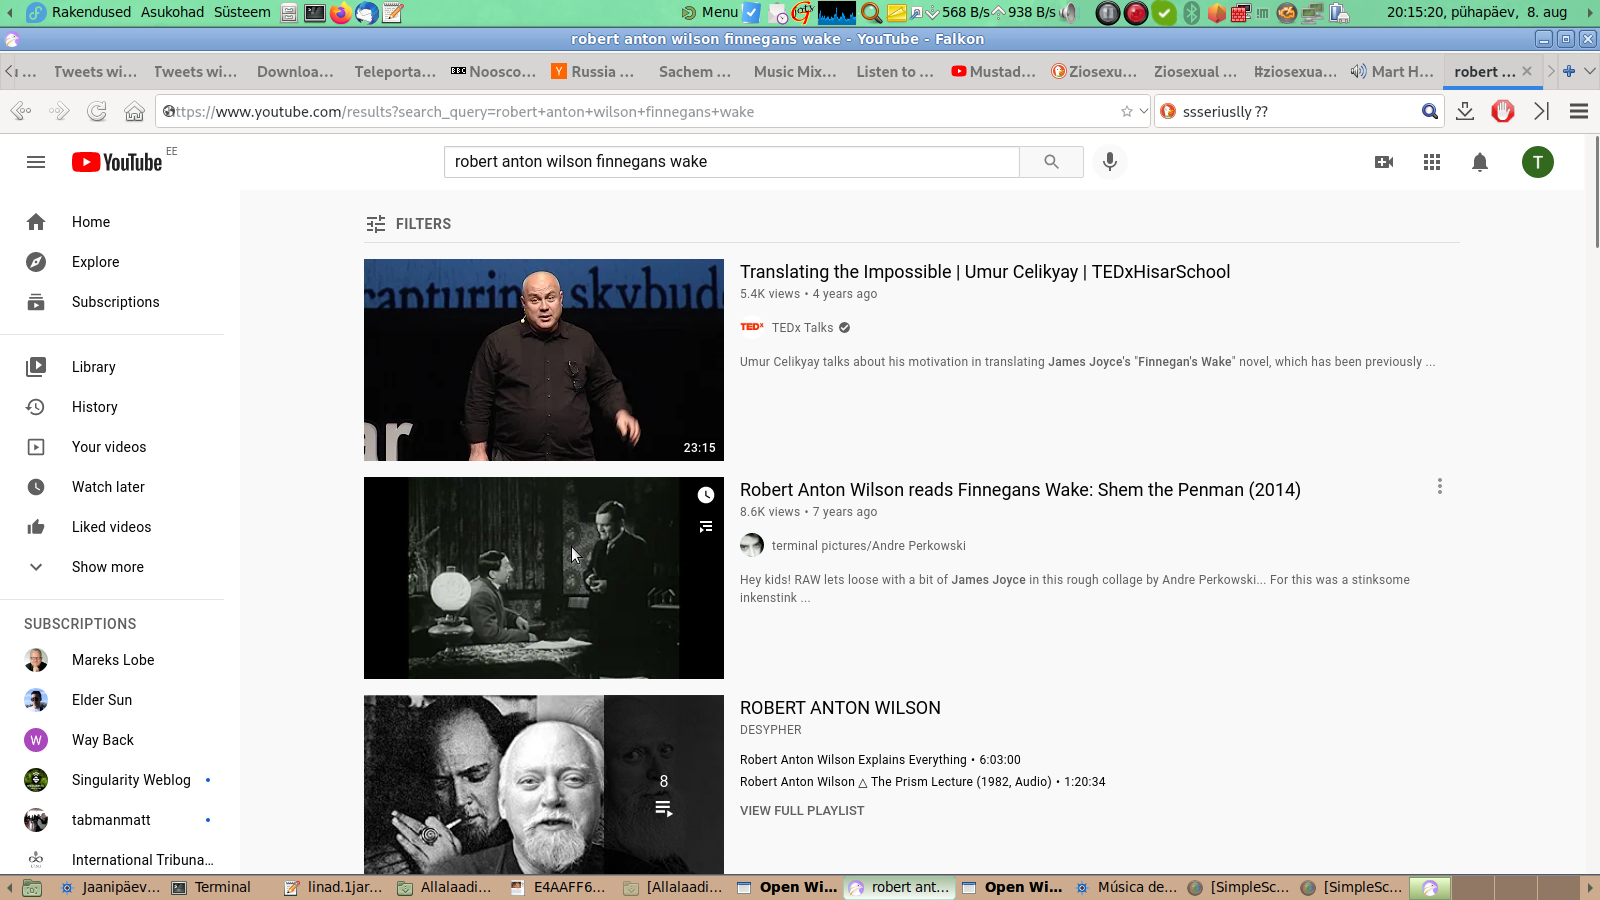The width and height of the screenshot is (1600, 900).
Task: Reload the current page
Action: 97,111
